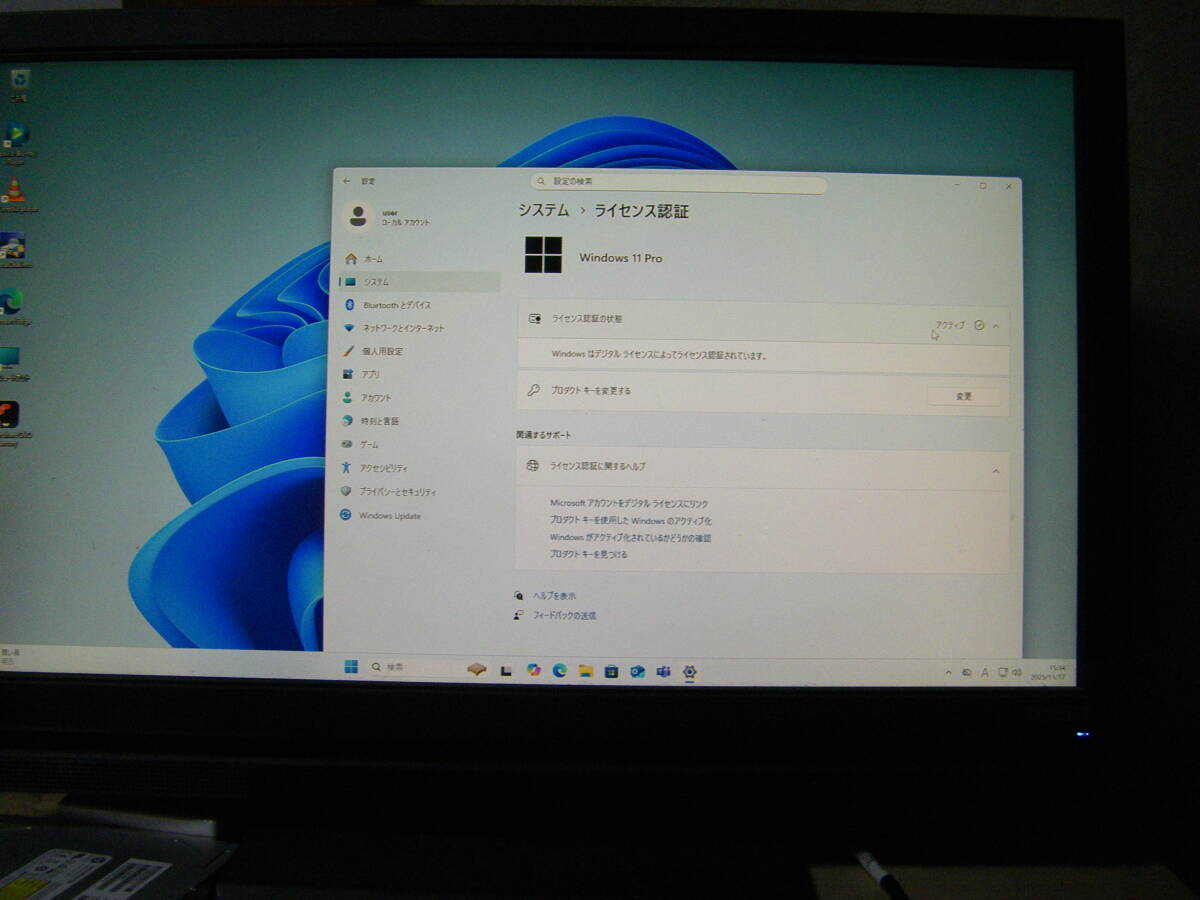Click the プロダクト キーを変更する text
This screenshot has width=1200, height=900.
tap(591, 391)
